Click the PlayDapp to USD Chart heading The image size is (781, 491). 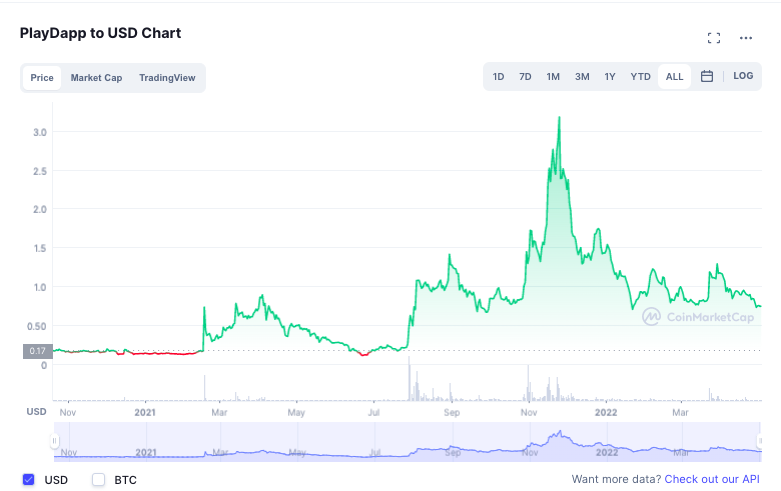pyautogui.click(x=101, y=33)
